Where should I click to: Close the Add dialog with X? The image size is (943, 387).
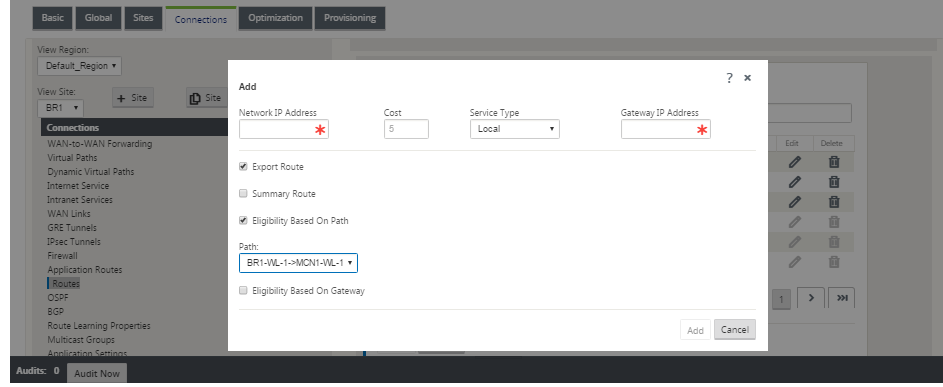tap(748, 78)
